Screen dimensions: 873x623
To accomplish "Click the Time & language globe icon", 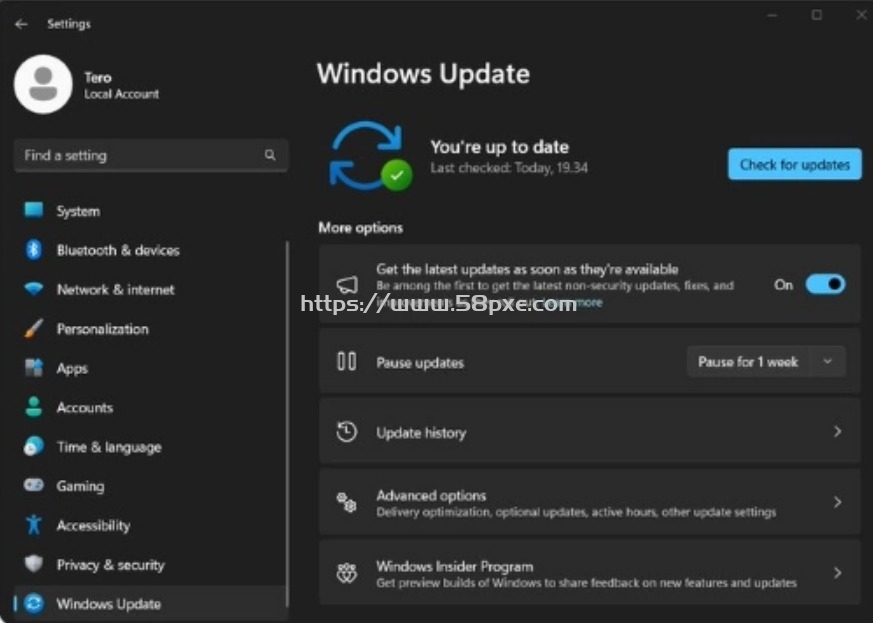I will click(x=33, y=447).
